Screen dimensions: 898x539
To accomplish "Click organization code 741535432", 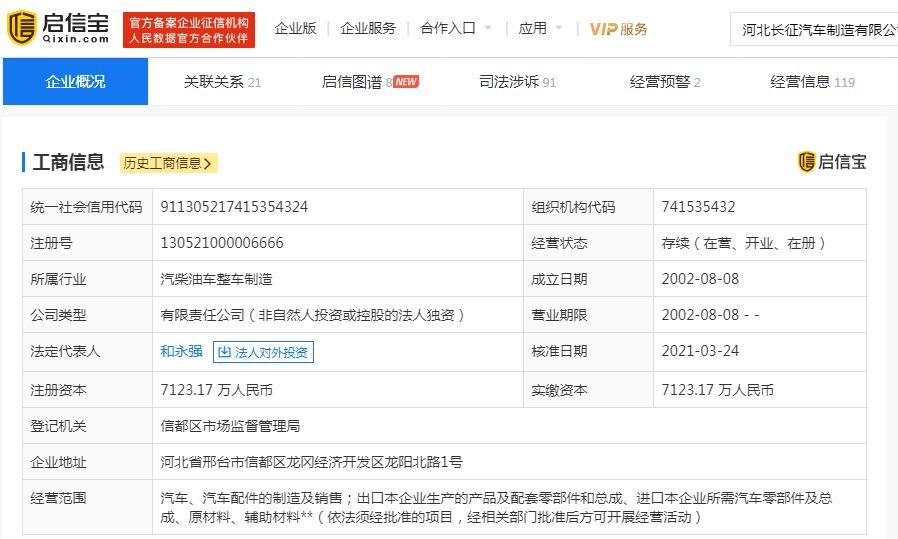I will point(698,207).
